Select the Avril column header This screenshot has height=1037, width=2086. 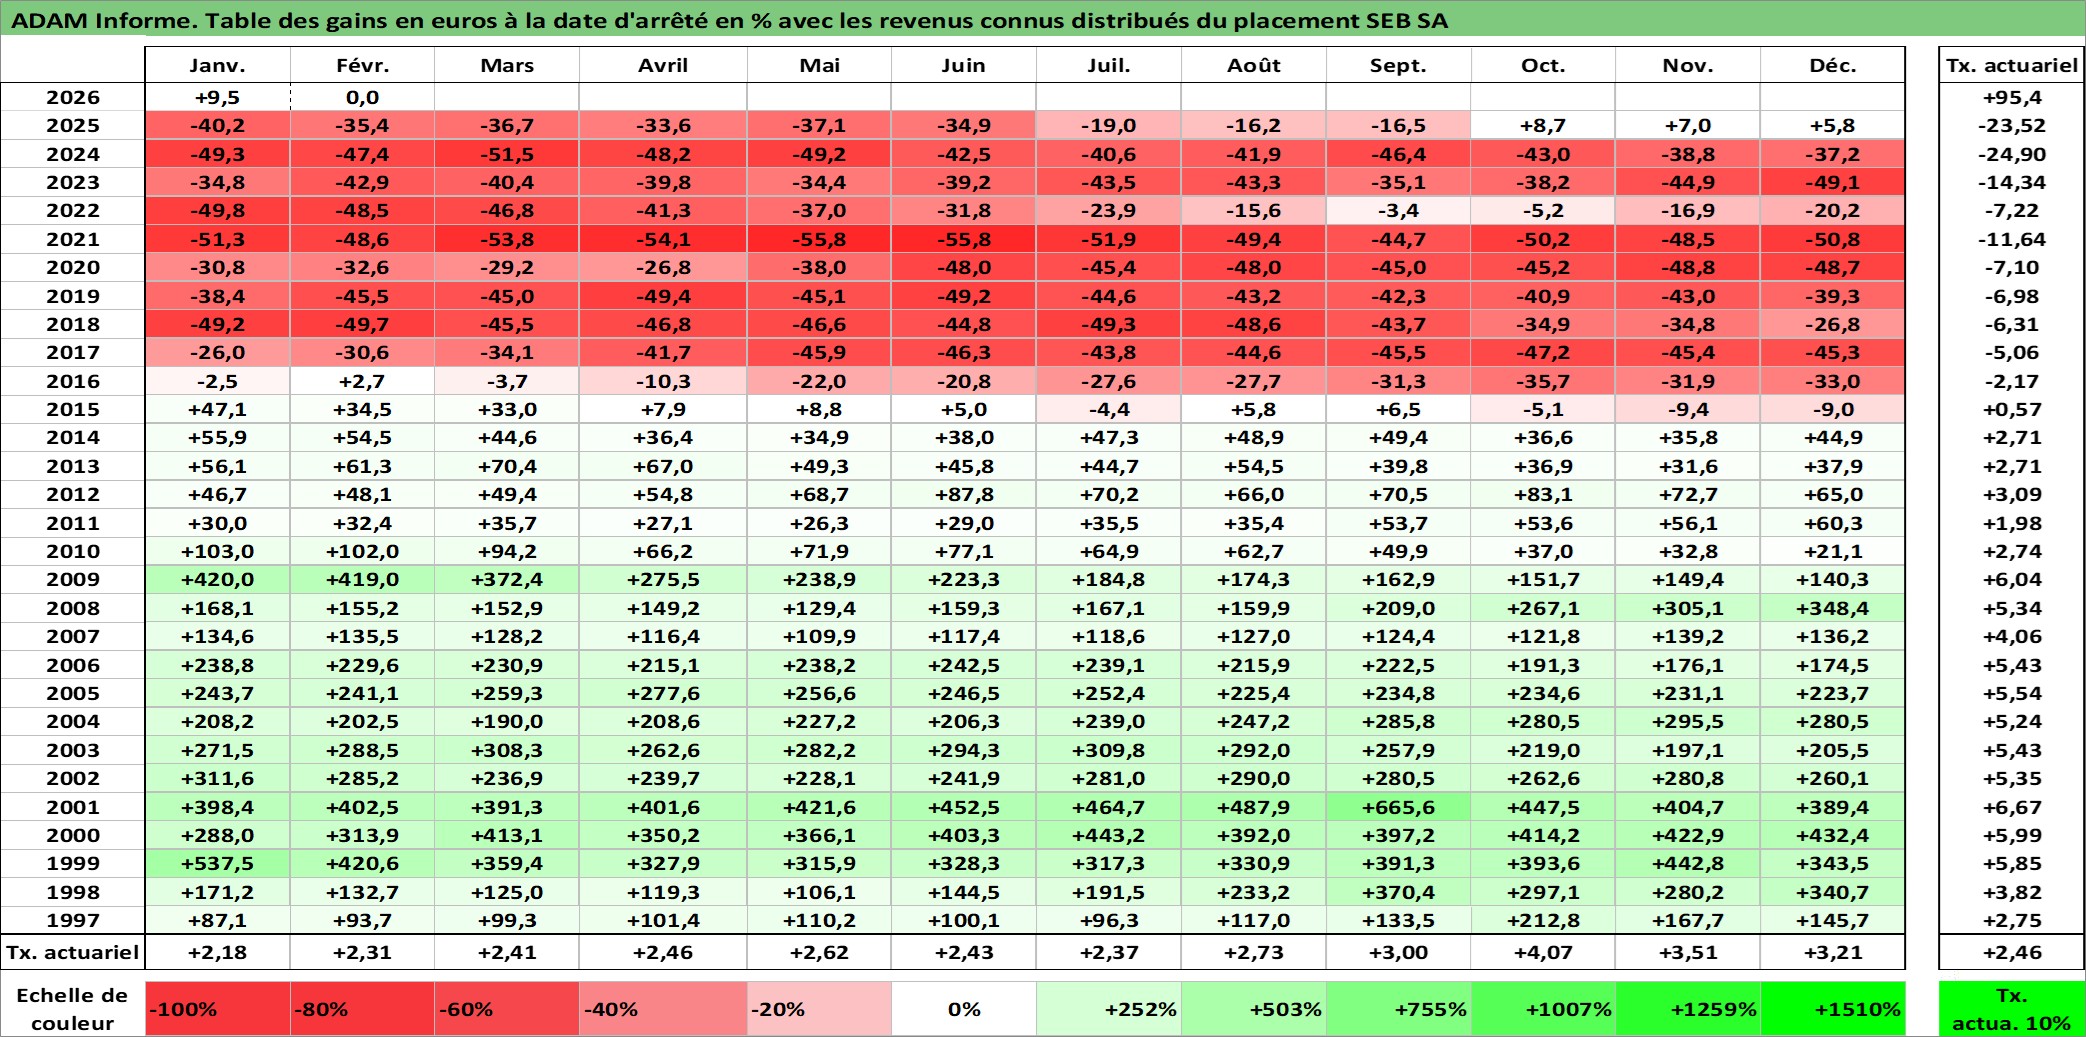click(x=663, y=65)
